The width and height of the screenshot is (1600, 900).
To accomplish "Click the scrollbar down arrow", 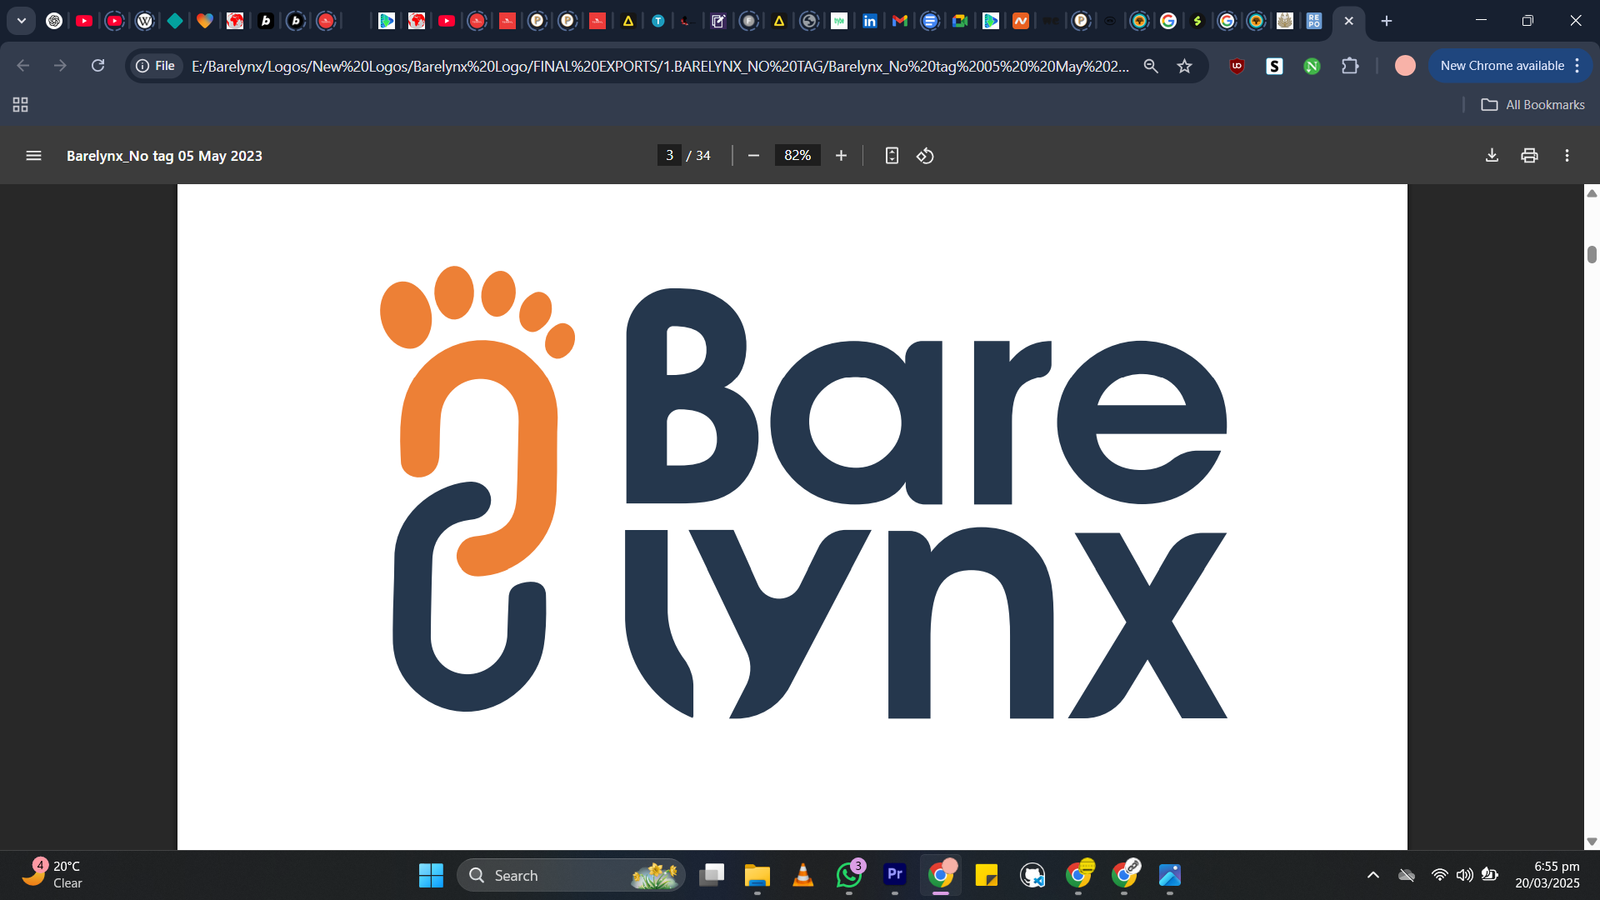I will pyautogui.click(x=1591, y=842).
